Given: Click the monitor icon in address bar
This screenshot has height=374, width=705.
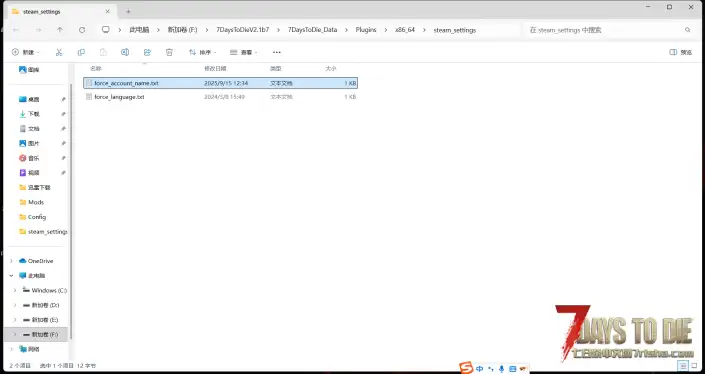Looking at the screenshot, I should click(106, 30).
